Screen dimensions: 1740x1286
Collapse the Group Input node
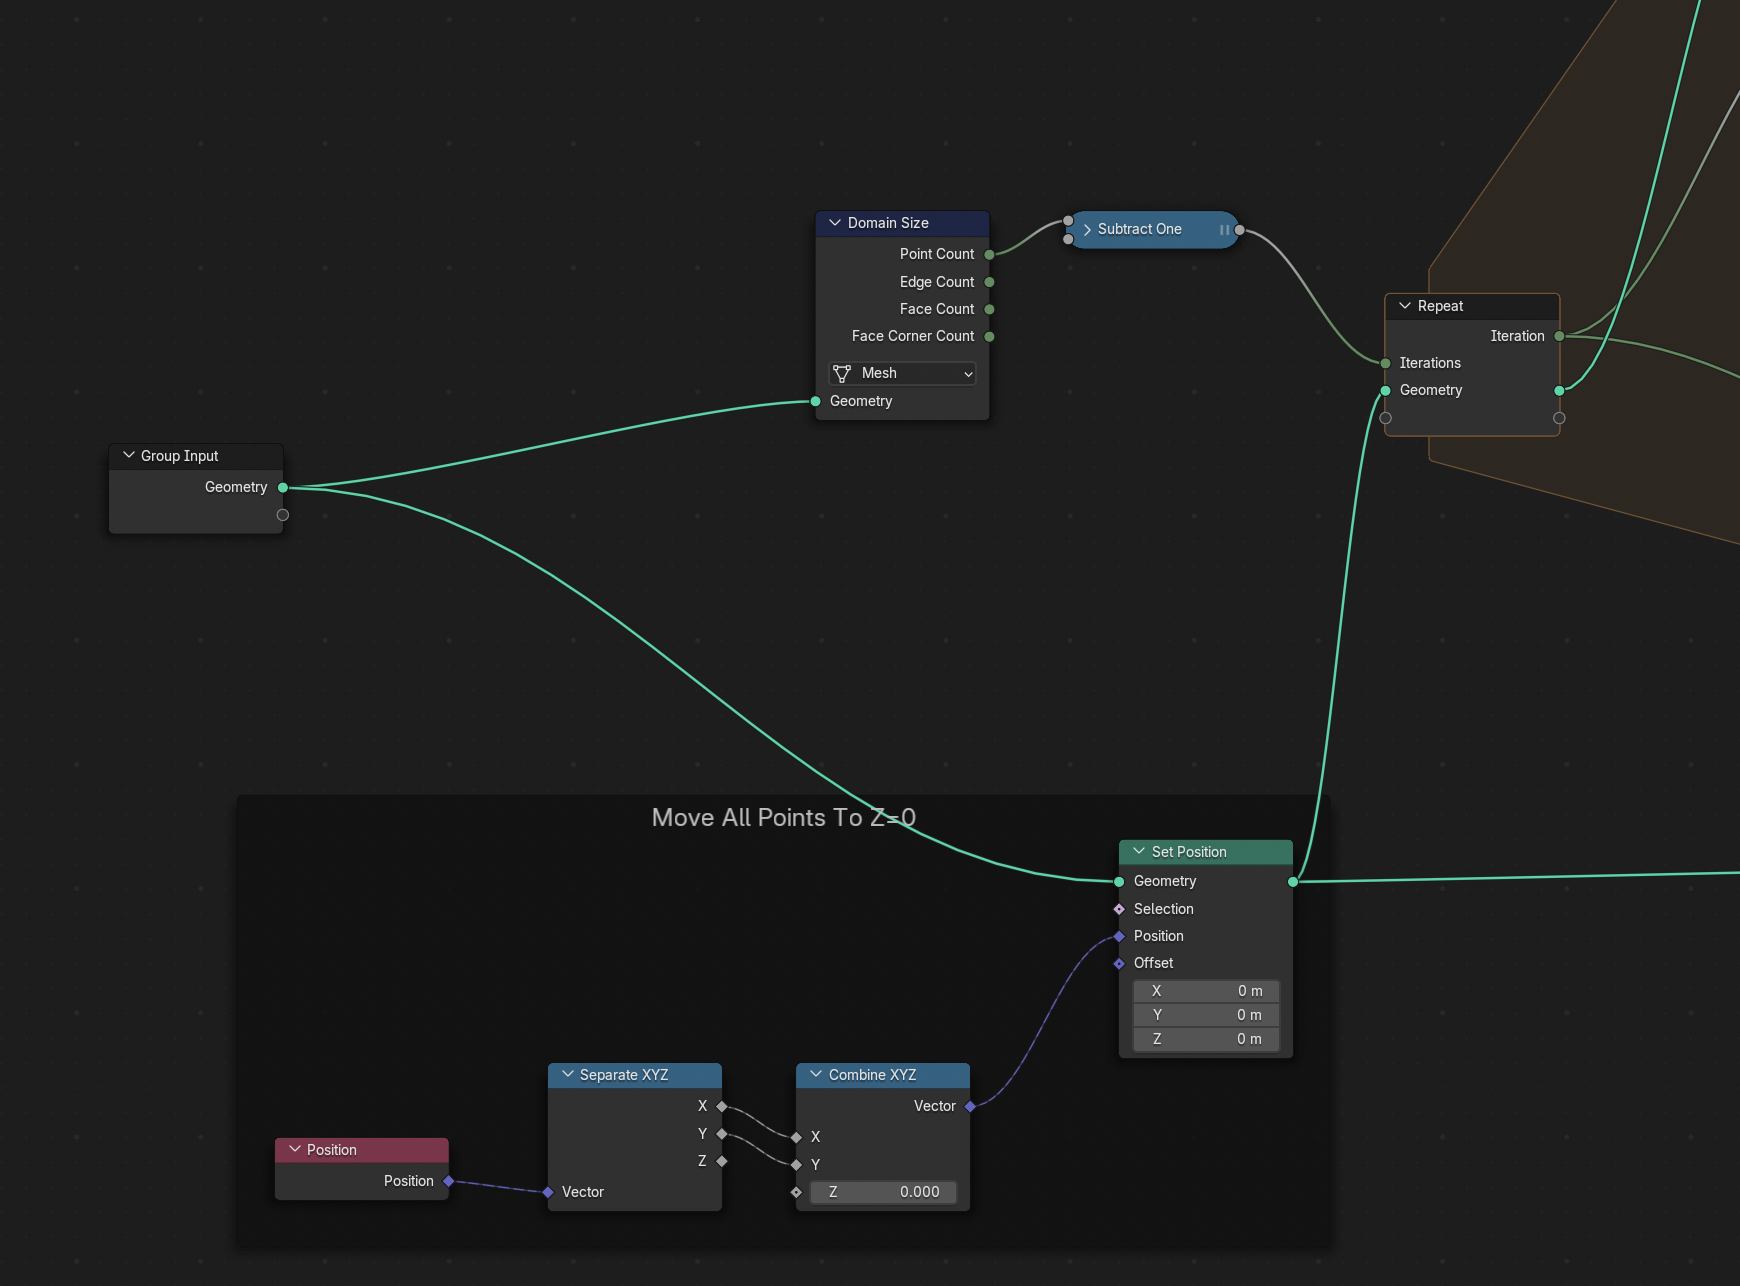point(128,455)
